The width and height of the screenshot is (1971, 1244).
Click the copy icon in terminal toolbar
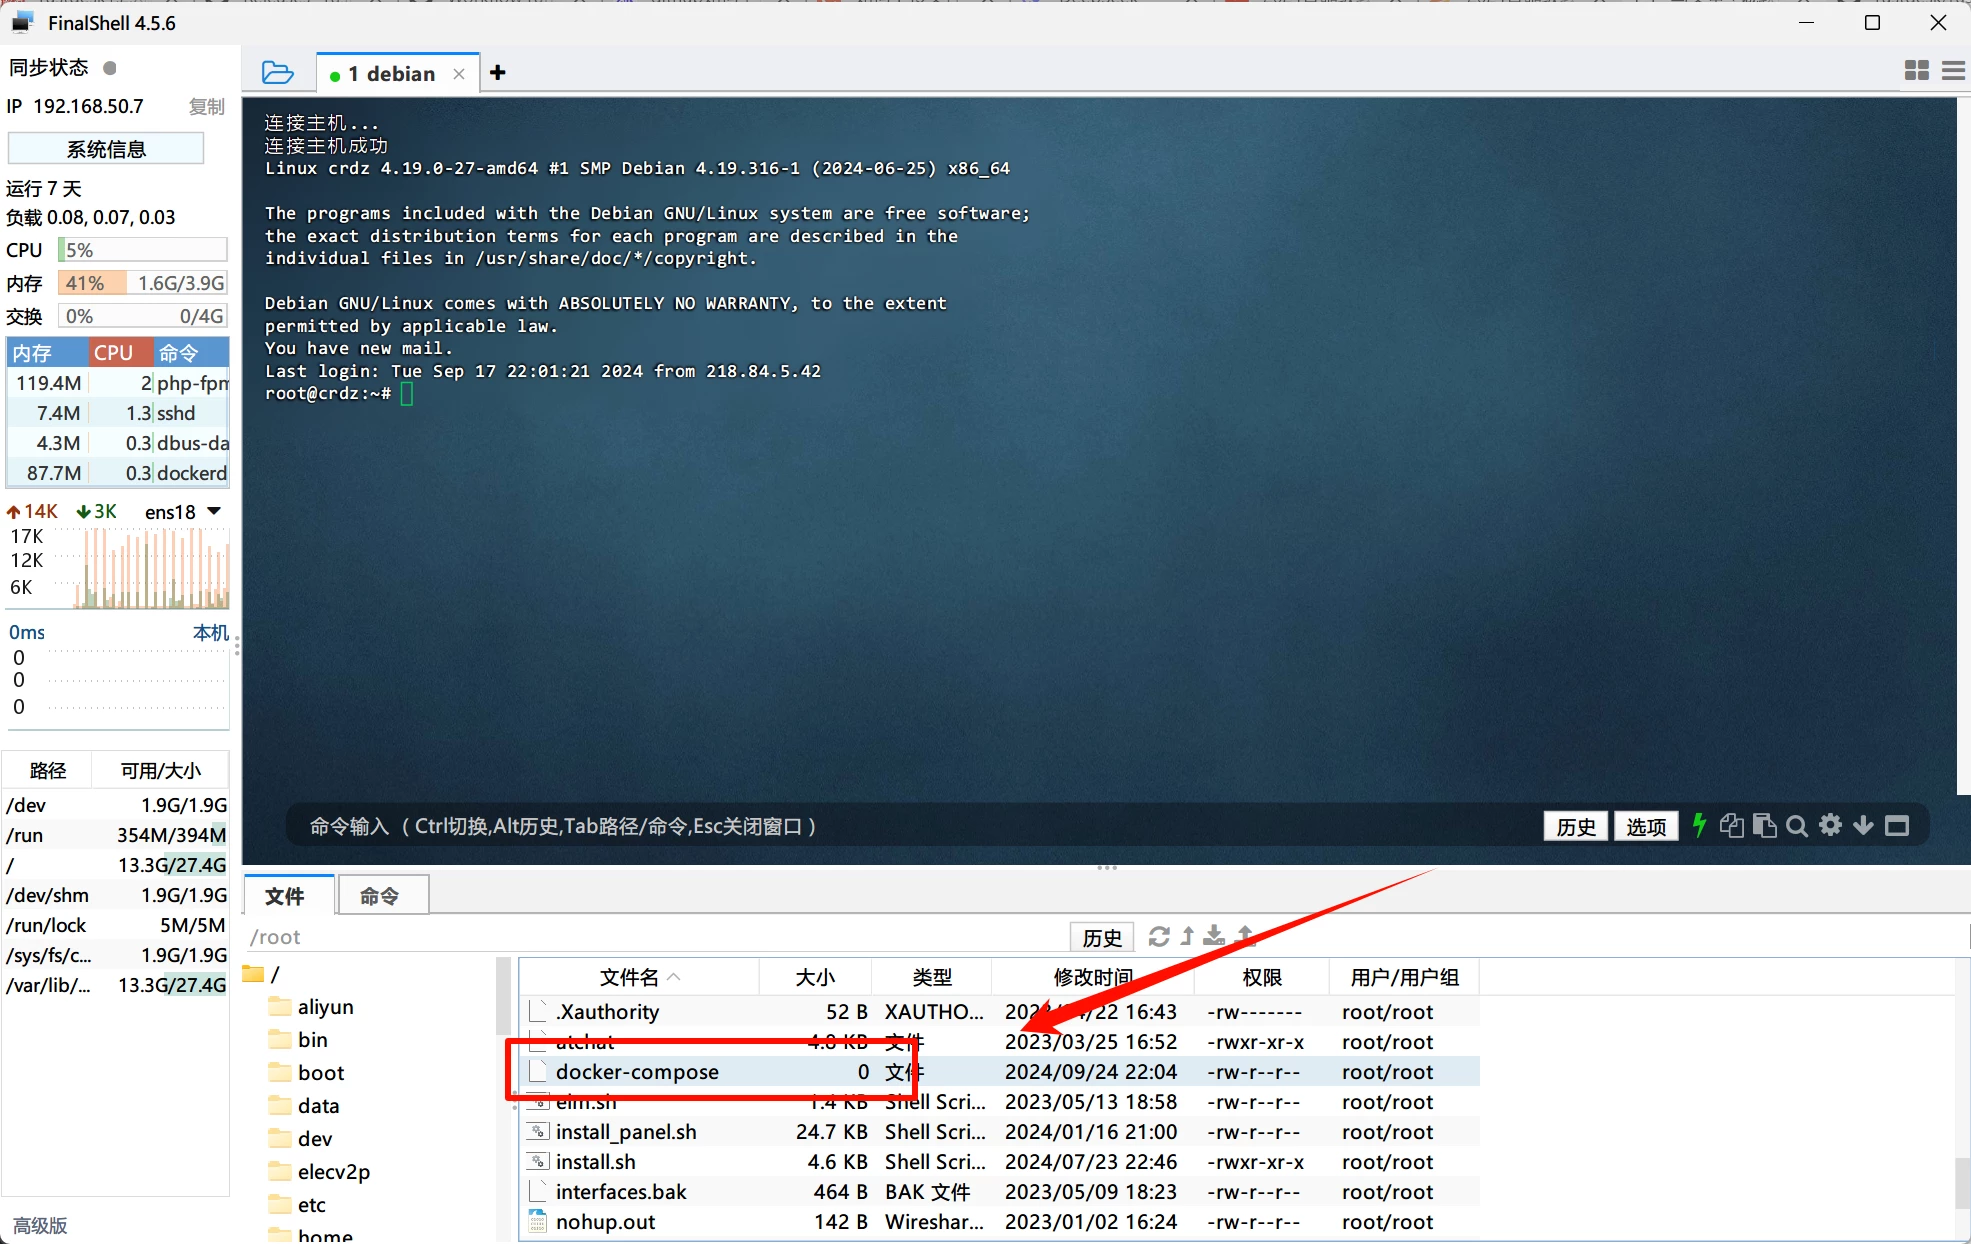tap(1731, 825)
